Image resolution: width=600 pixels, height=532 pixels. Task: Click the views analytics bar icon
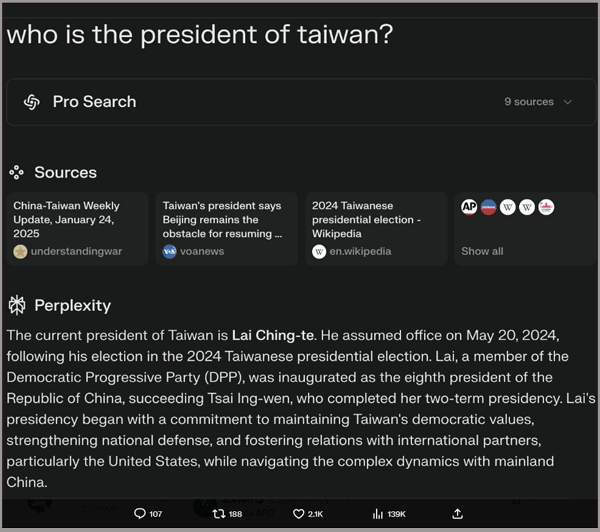(x=378, y=514)
